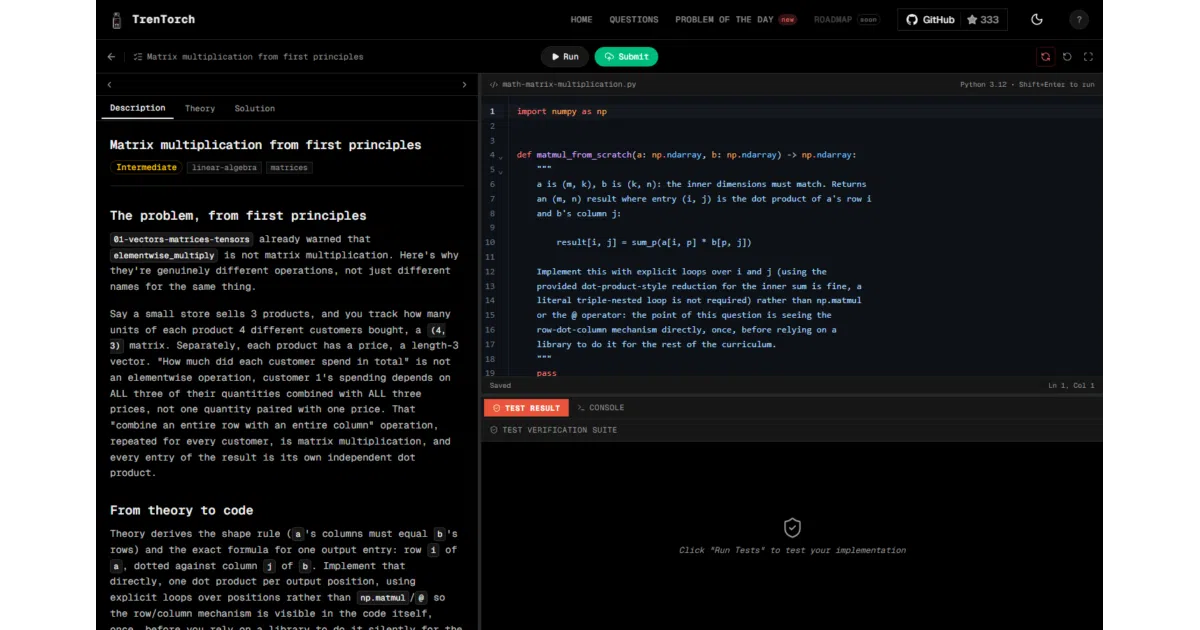Click the code icon beside the file name
The image size is (1200, 630).
point(494,85)
